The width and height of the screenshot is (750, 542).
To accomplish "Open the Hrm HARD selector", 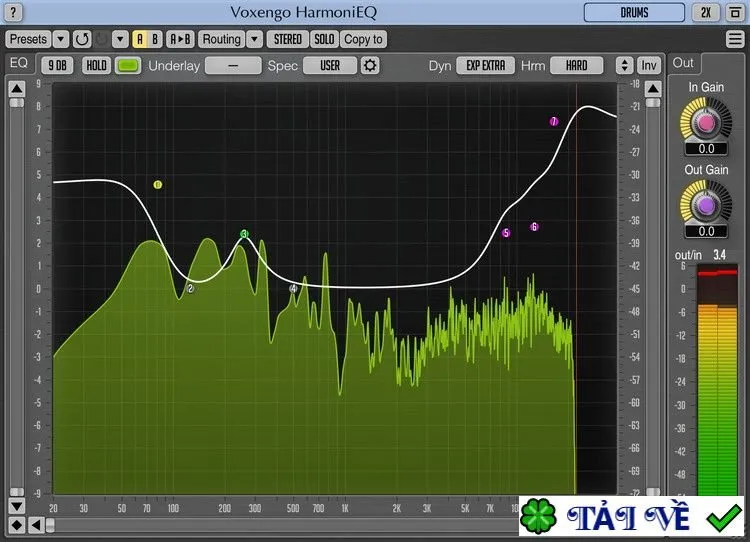I will click(x=576, y=66).
